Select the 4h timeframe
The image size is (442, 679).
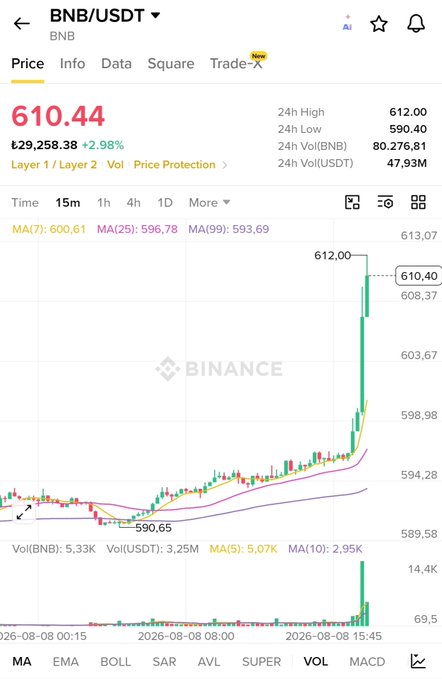click(x=133, y=203)
